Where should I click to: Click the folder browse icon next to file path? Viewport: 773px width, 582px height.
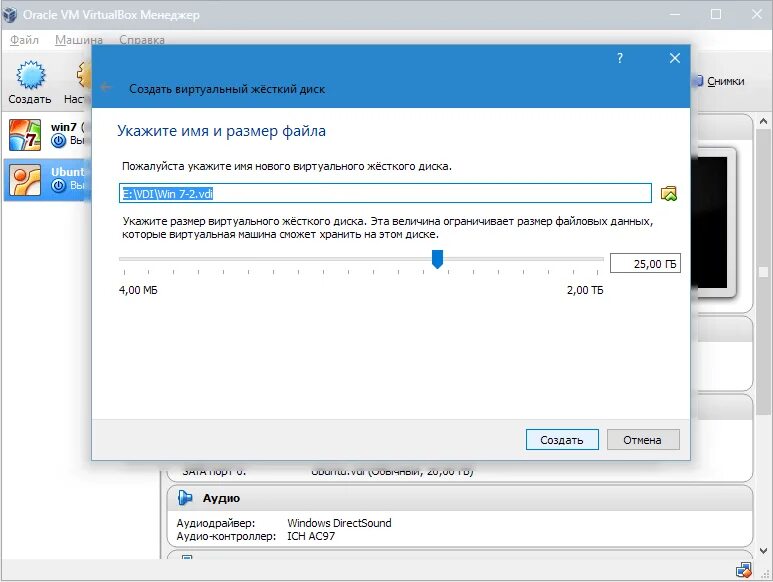[668, 193]
